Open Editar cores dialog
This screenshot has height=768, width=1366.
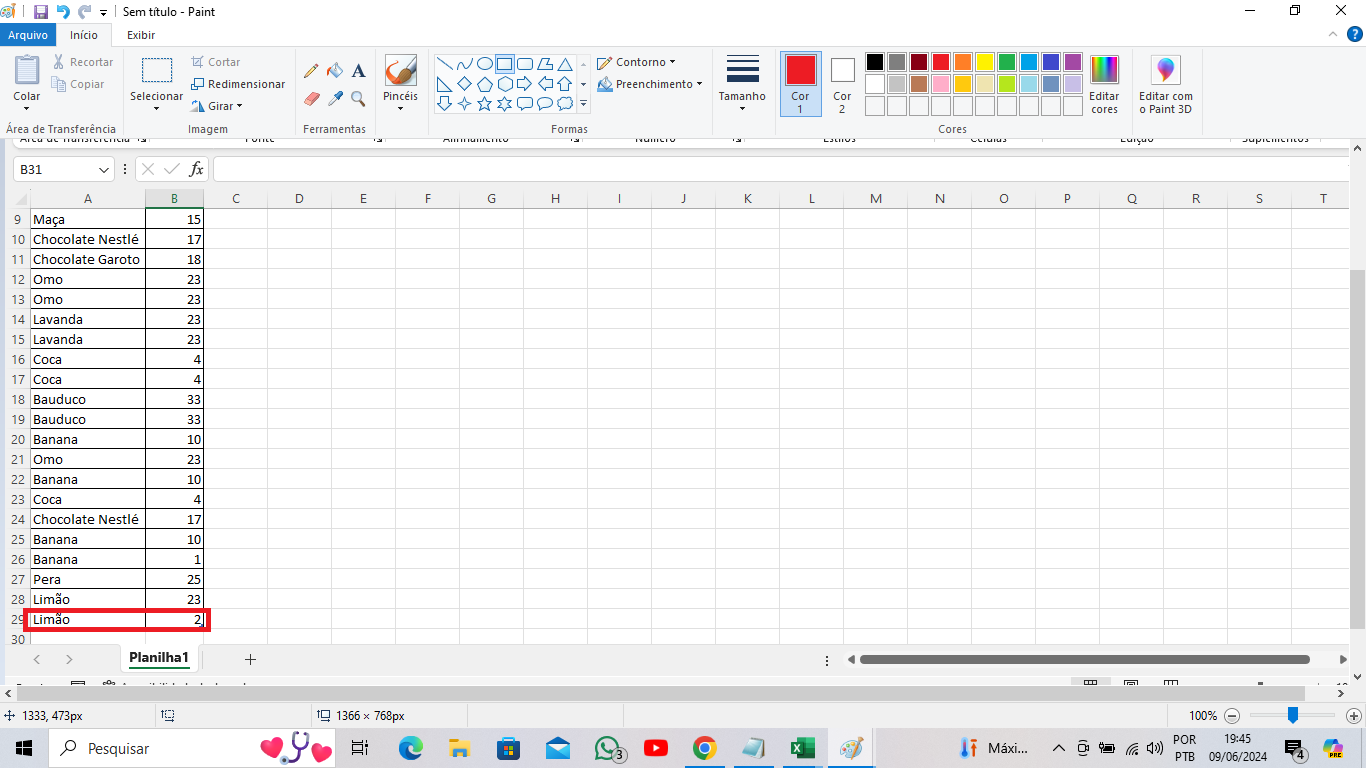[x=1104, y=85]
